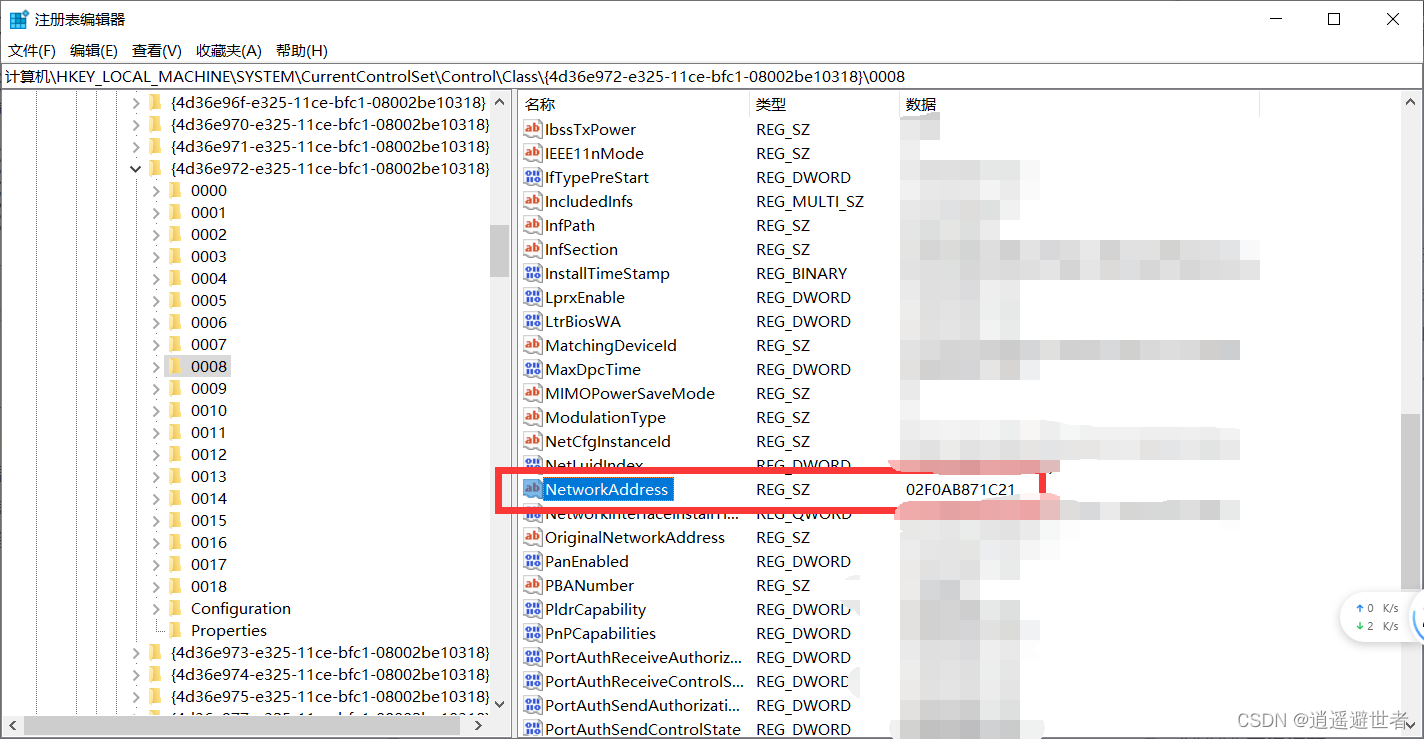Click the binary icon beside PnPCapabilities
Image resolution: width=1424 pixels, height=739 pixels.
pyautogui.click(x=533, y=633)
